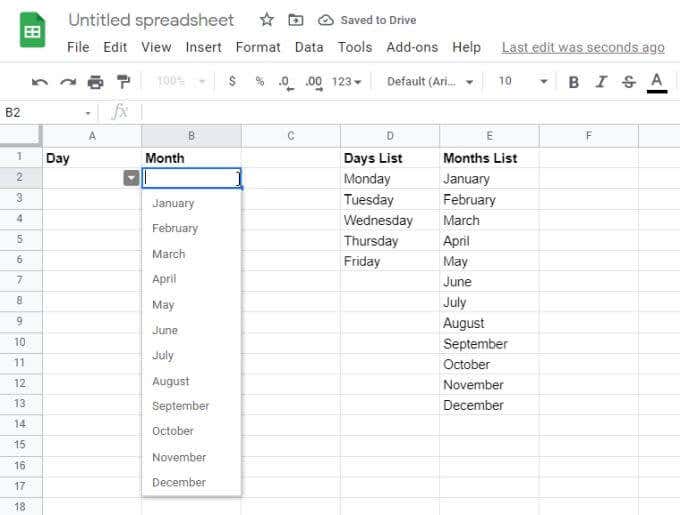Viewport: 680px width, 515px height.
Task: Format as currency with dollar icon
Action: (x=232, y=82)
